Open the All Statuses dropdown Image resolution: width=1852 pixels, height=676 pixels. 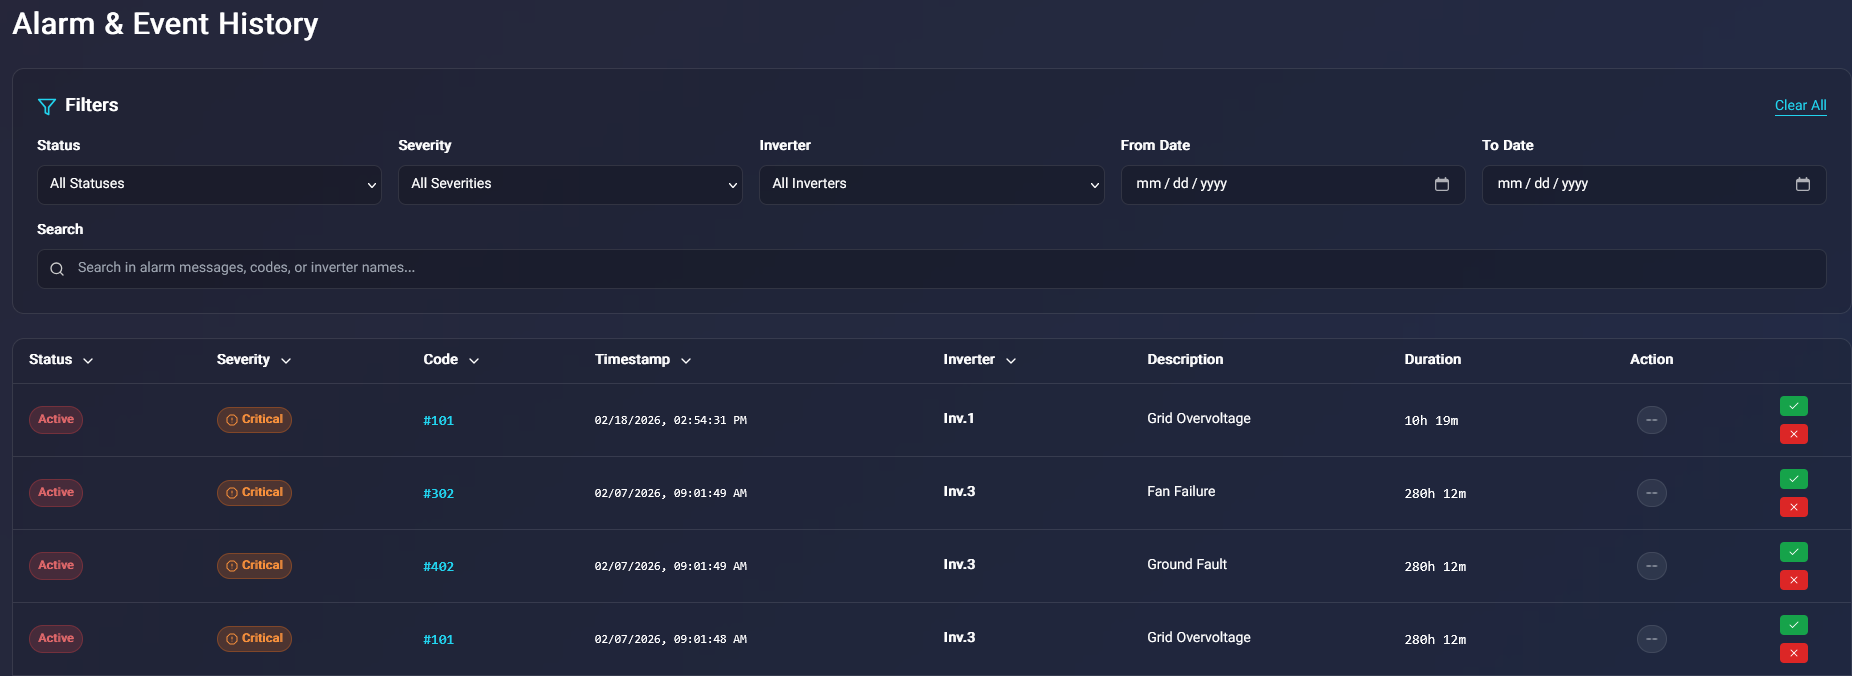(209, 185)
